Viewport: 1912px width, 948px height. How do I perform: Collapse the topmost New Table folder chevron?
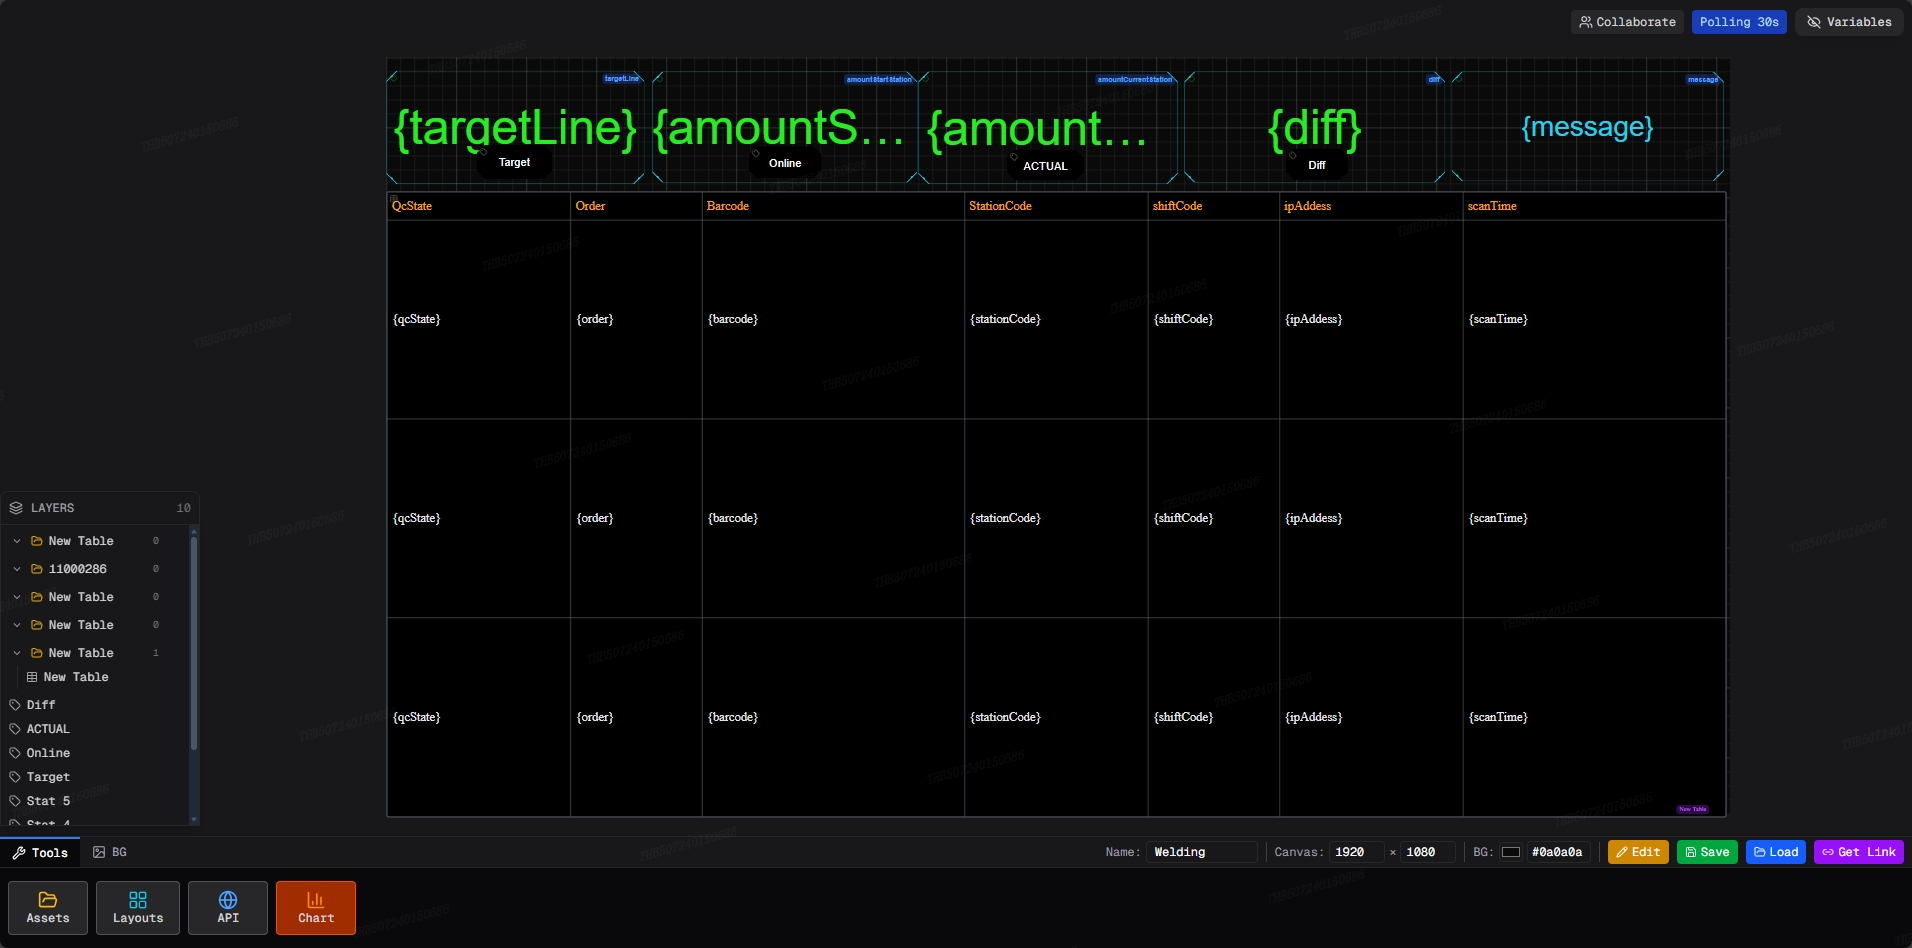pos(17,541)
